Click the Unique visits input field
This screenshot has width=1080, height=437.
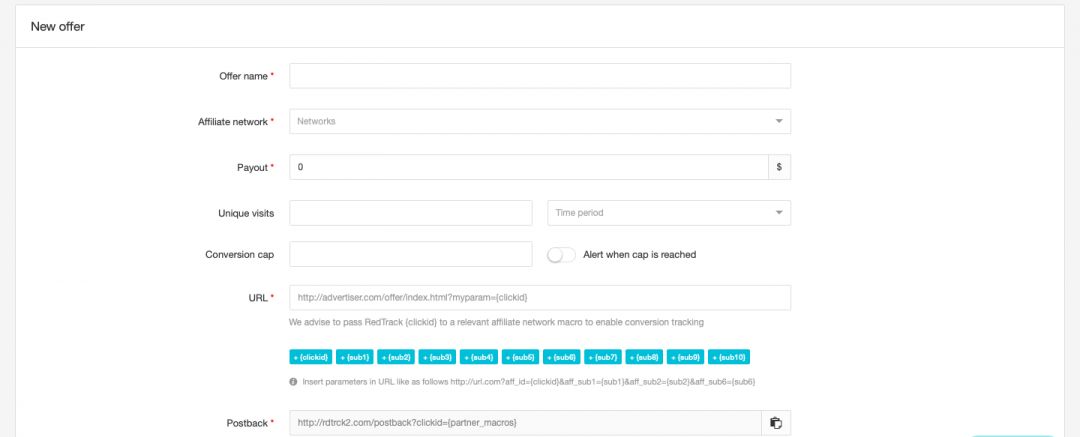(x=411, y=213)
